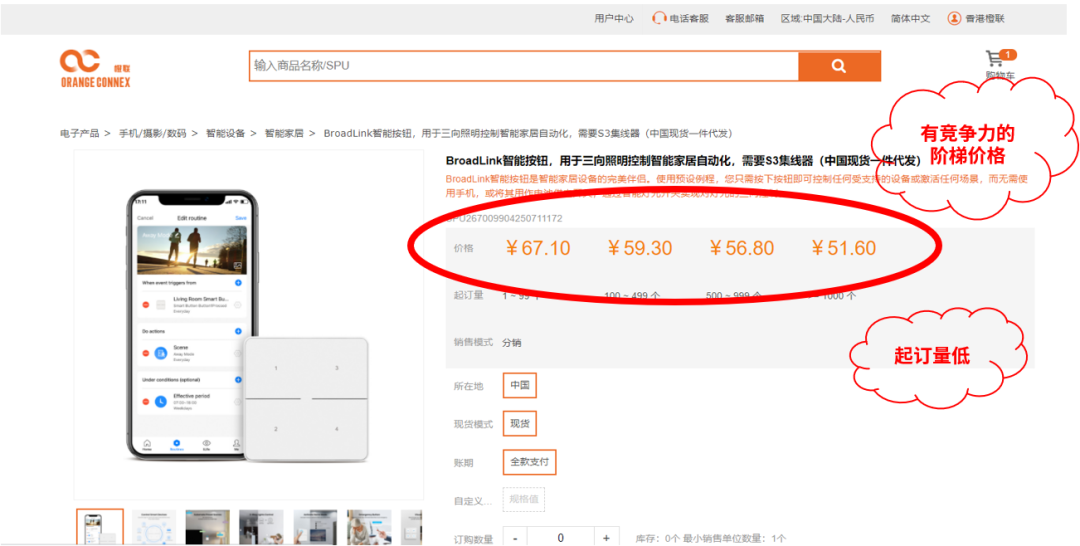The image size is (1080, 546).
Task: Select the 中国 location option
Action: (x=519, y=386)
